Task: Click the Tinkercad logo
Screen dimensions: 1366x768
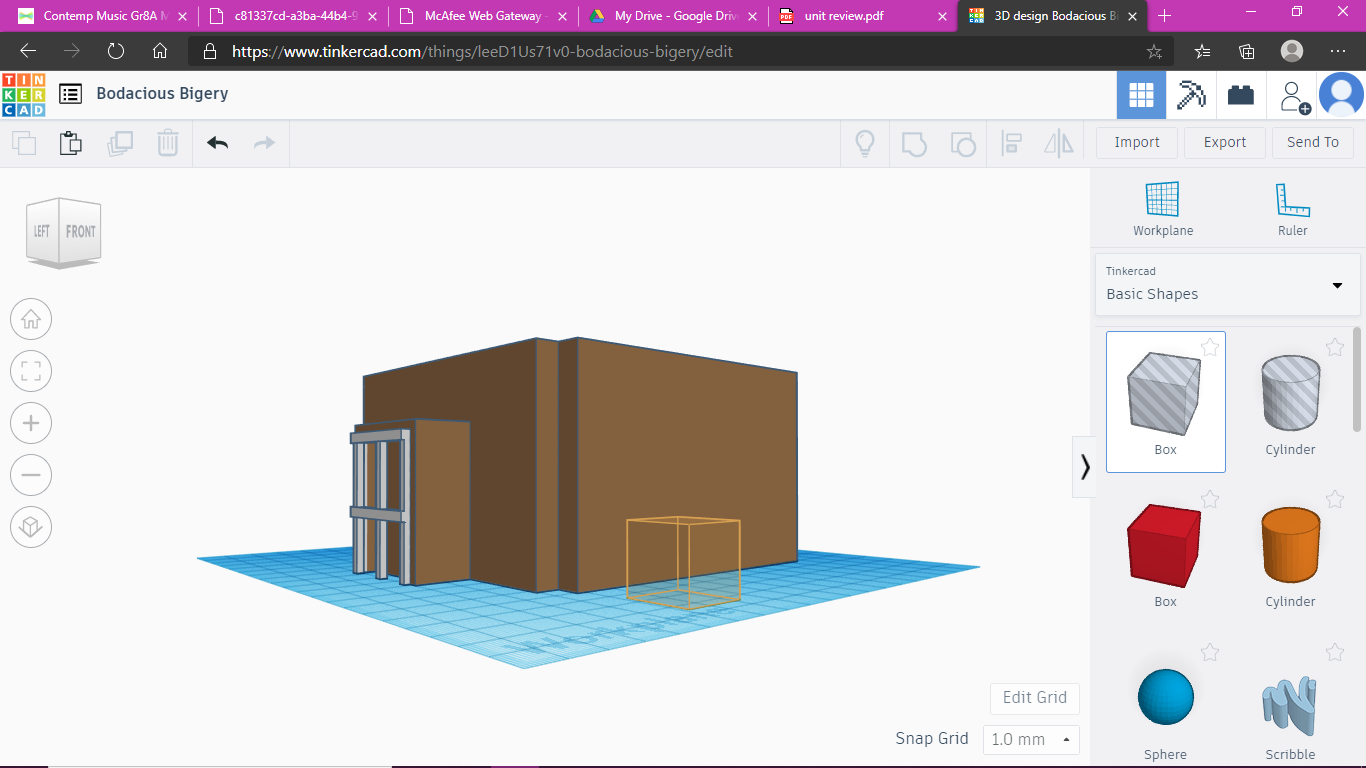Action: pyautogui.click(x=23, y=94)
